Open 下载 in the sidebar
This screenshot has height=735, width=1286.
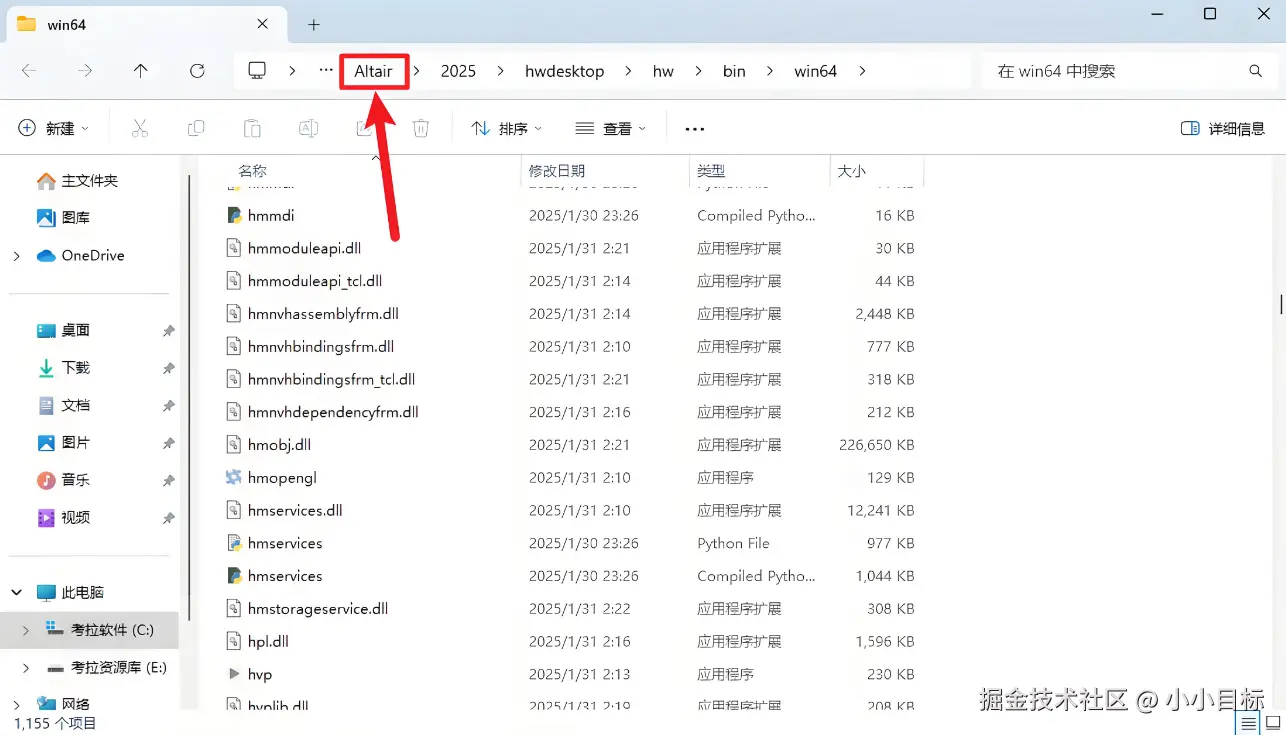[76, 368]
